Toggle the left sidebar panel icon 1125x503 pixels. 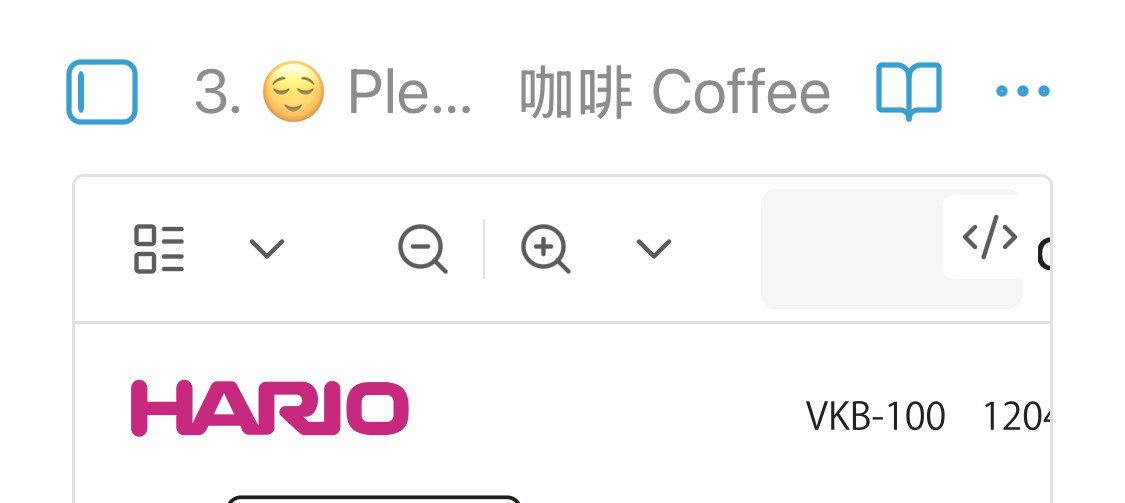102,92
